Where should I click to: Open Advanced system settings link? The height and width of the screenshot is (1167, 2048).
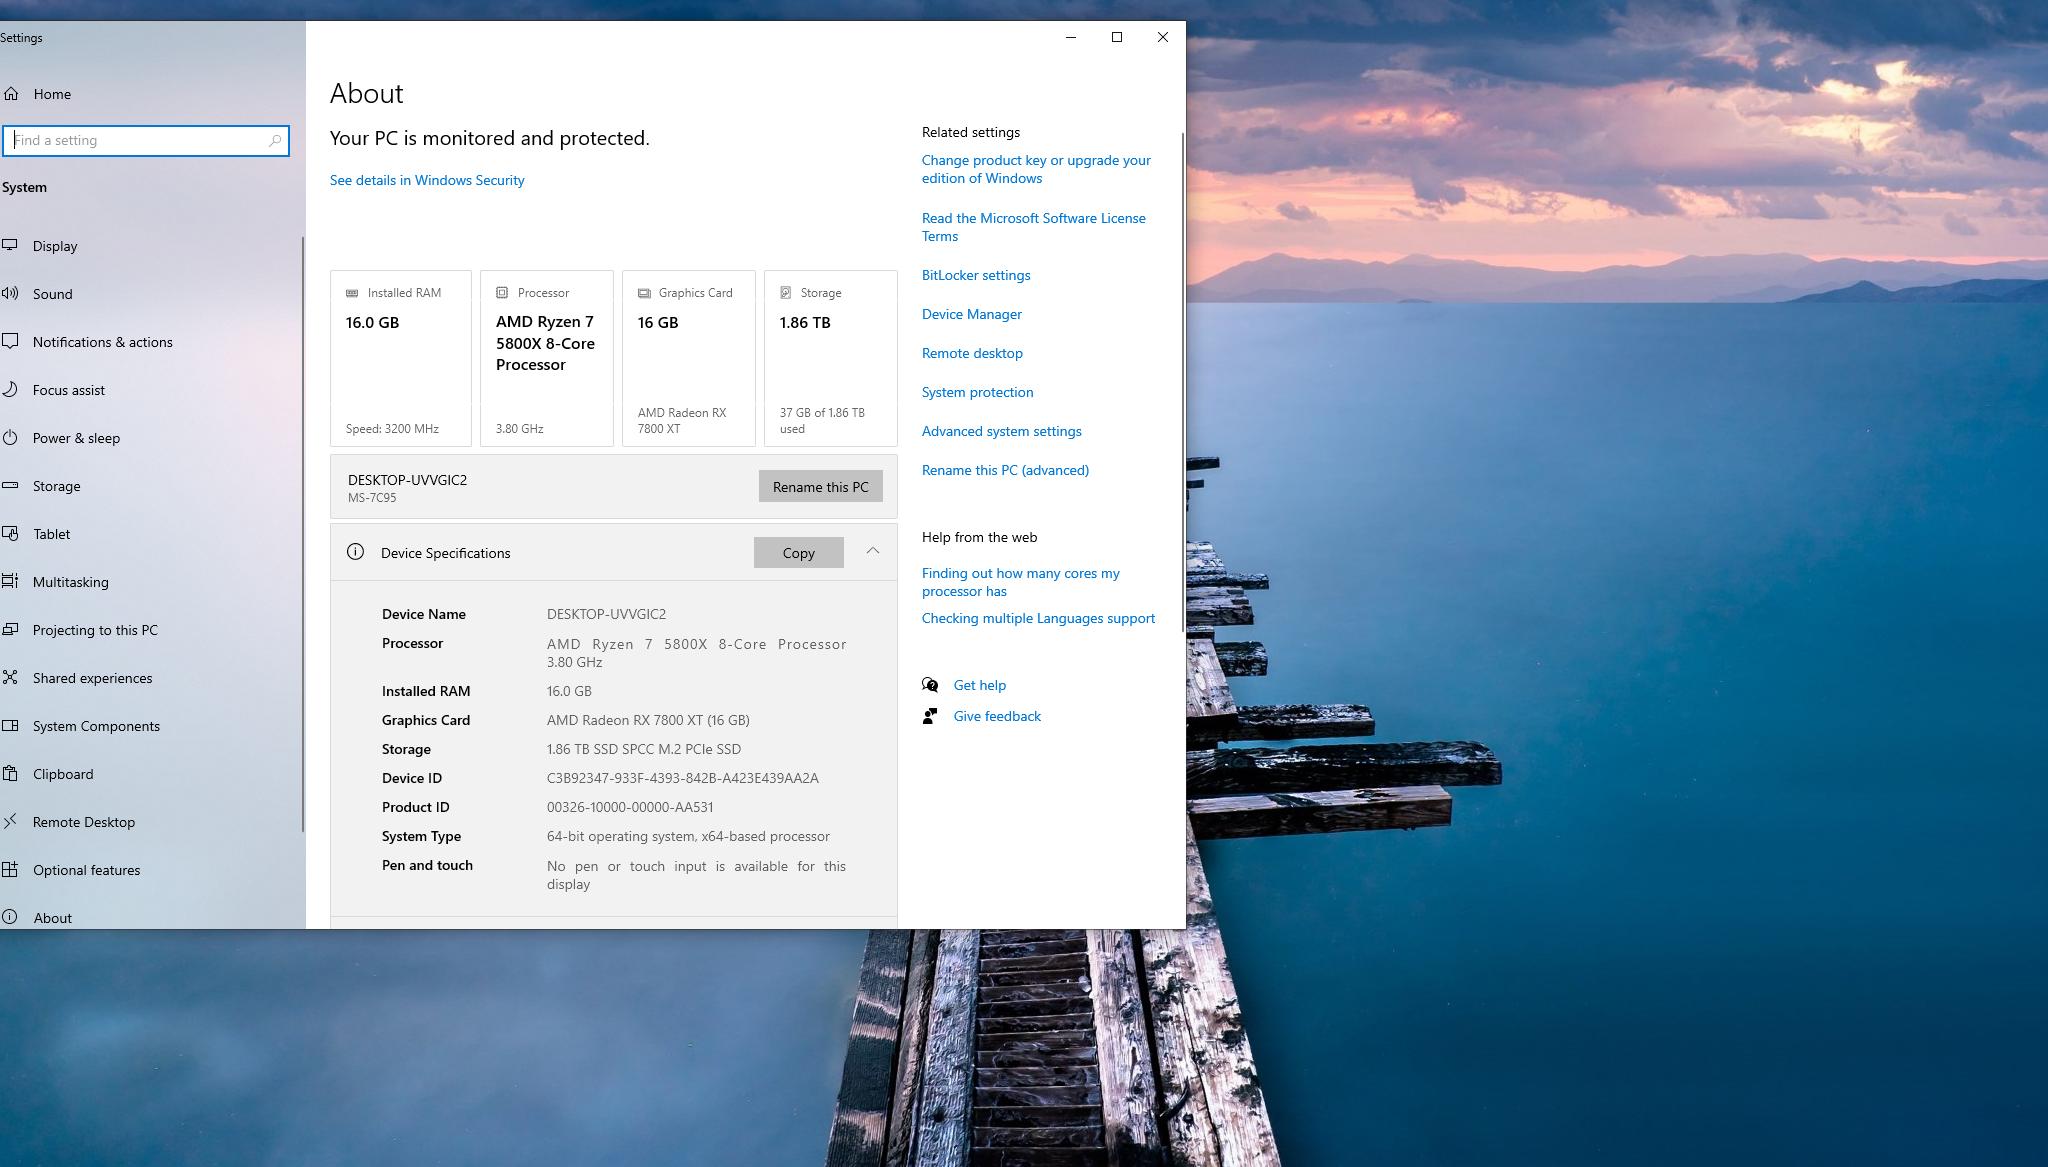1002,431
